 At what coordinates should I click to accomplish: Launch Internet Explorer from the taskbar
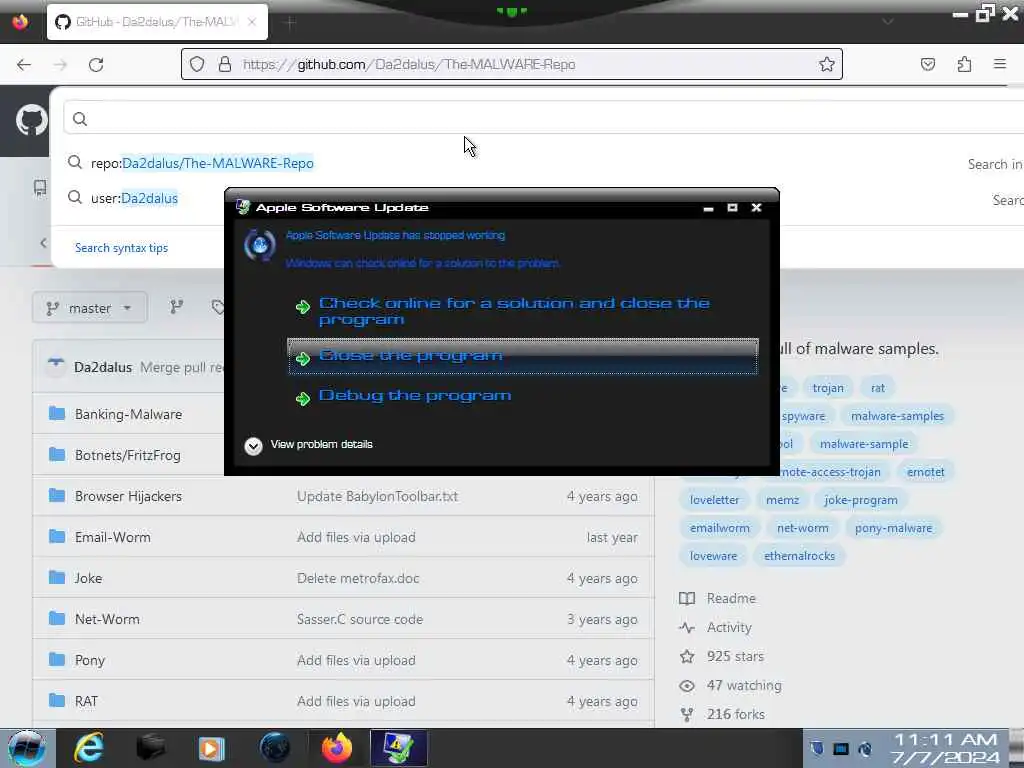pos(89,748)
